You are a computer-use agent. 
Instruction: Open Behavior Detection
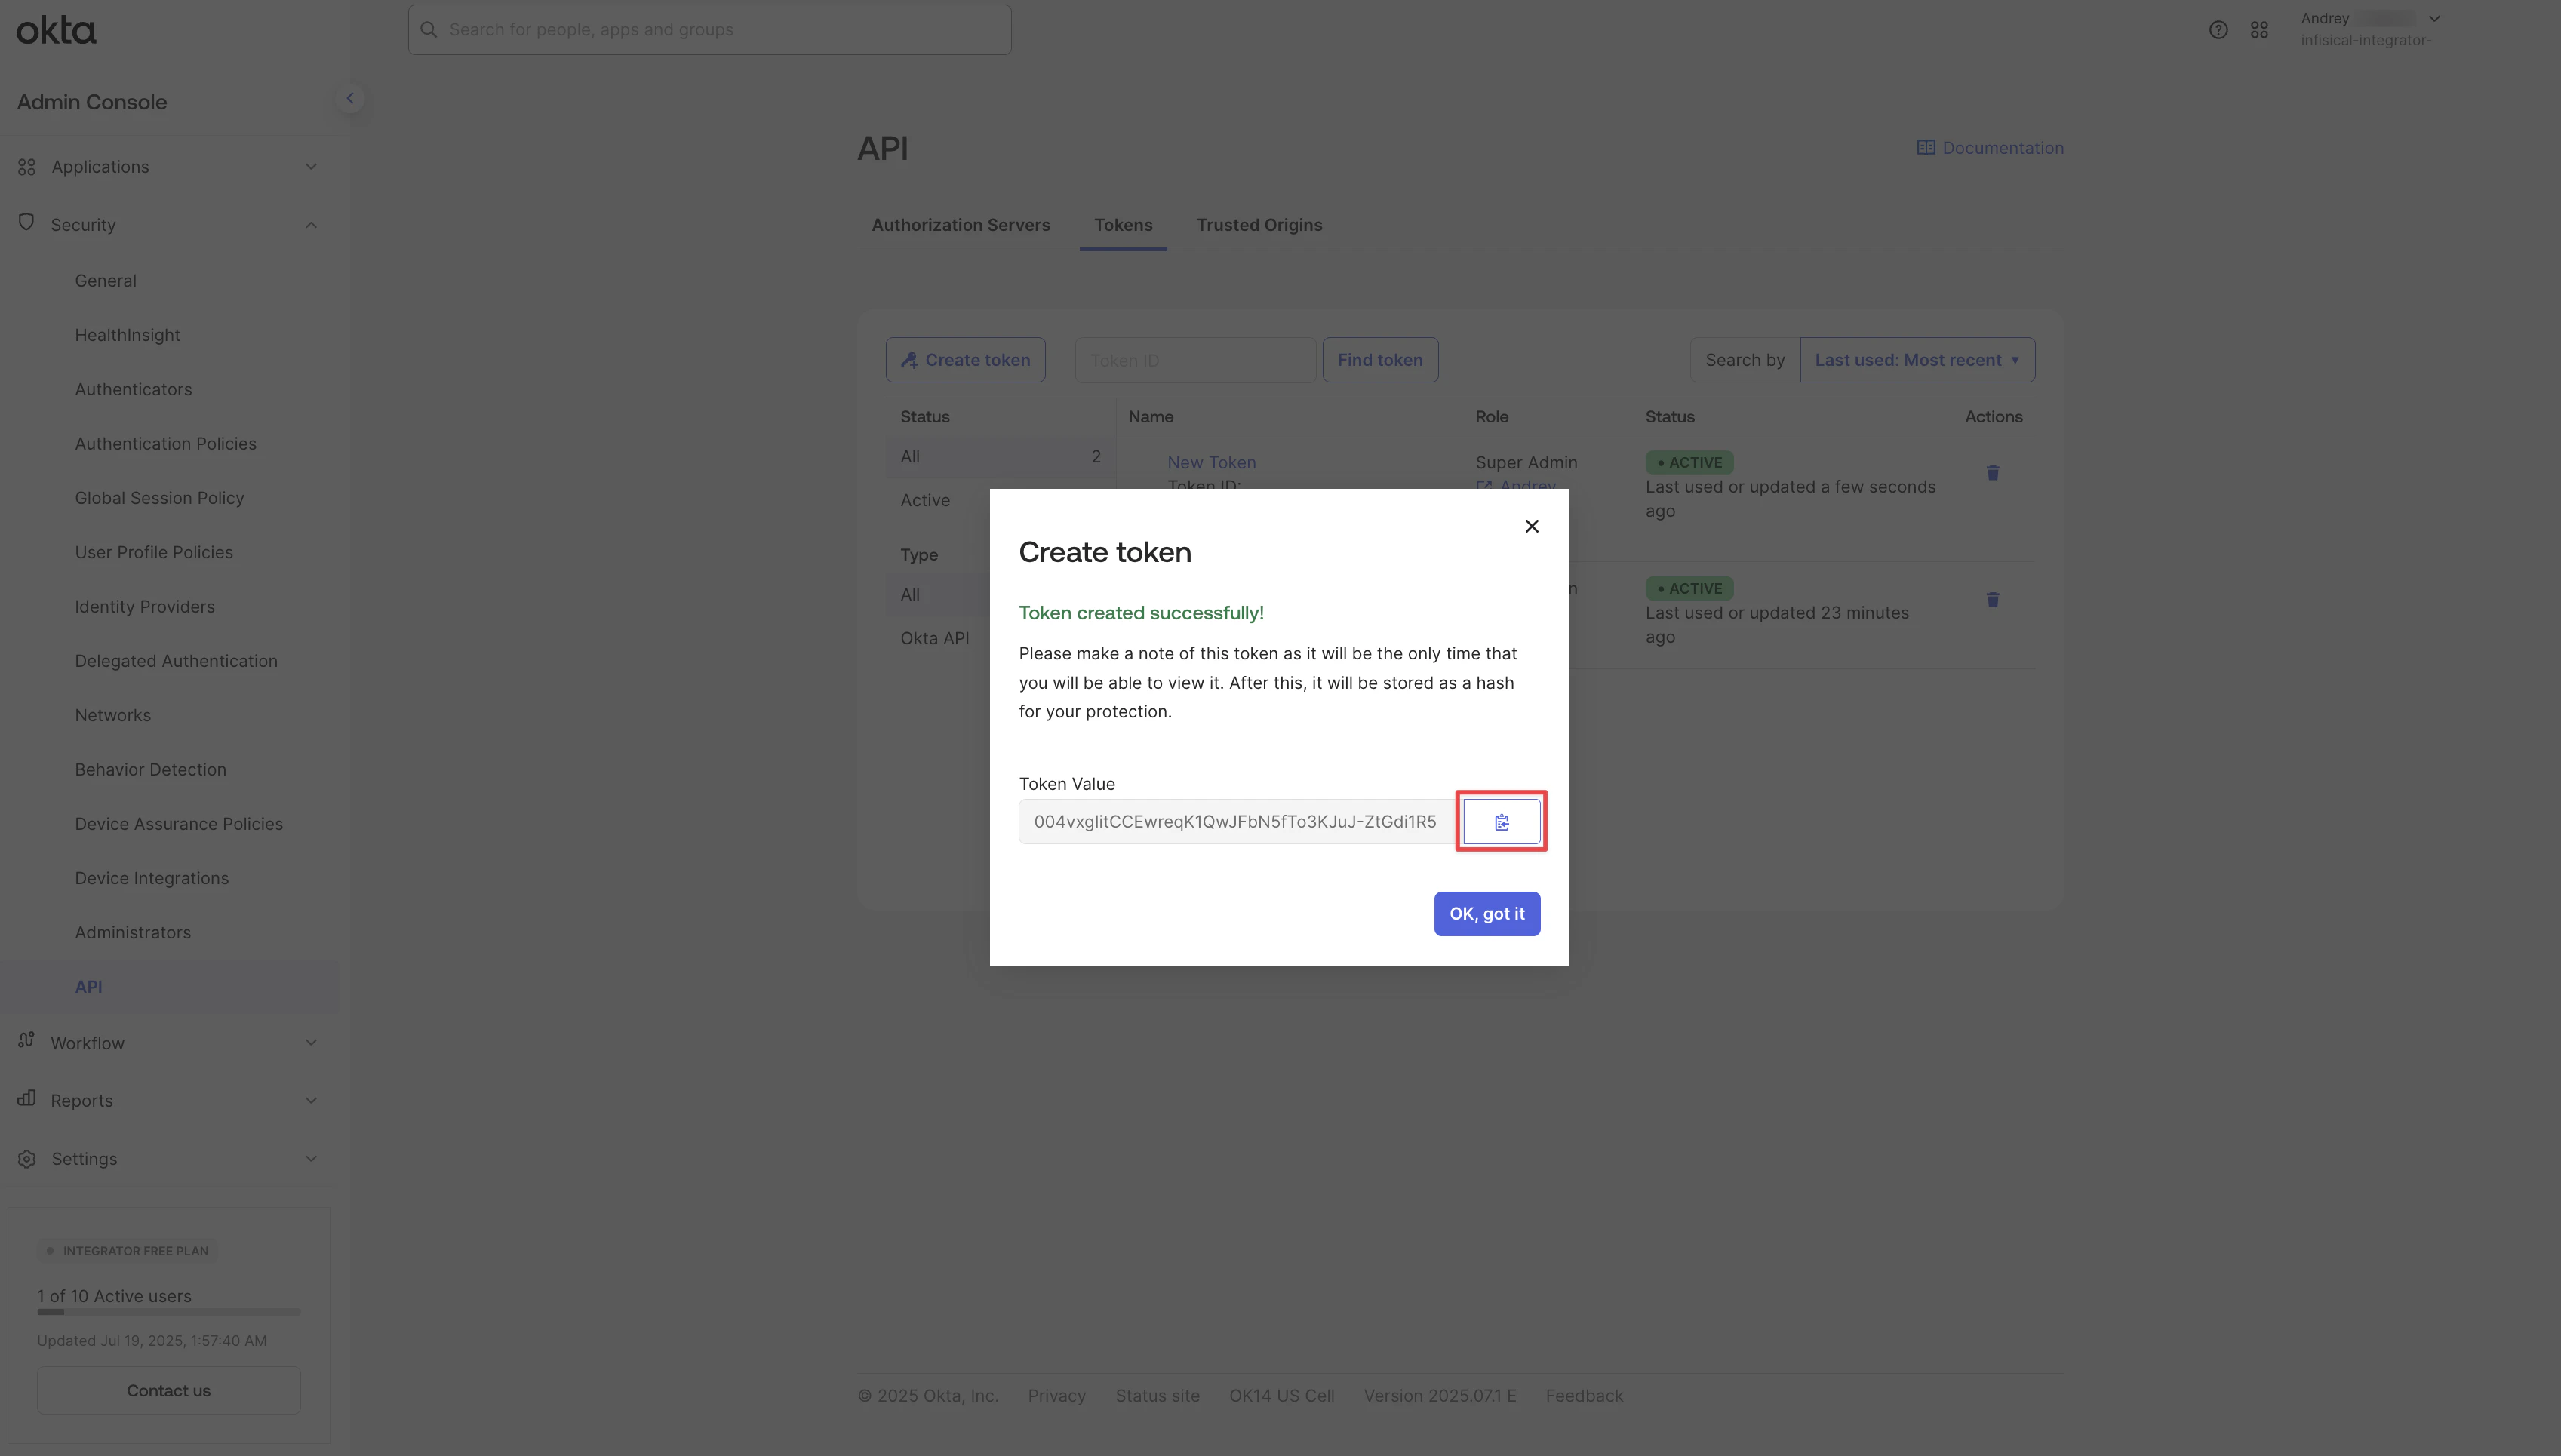click(151, 770)
